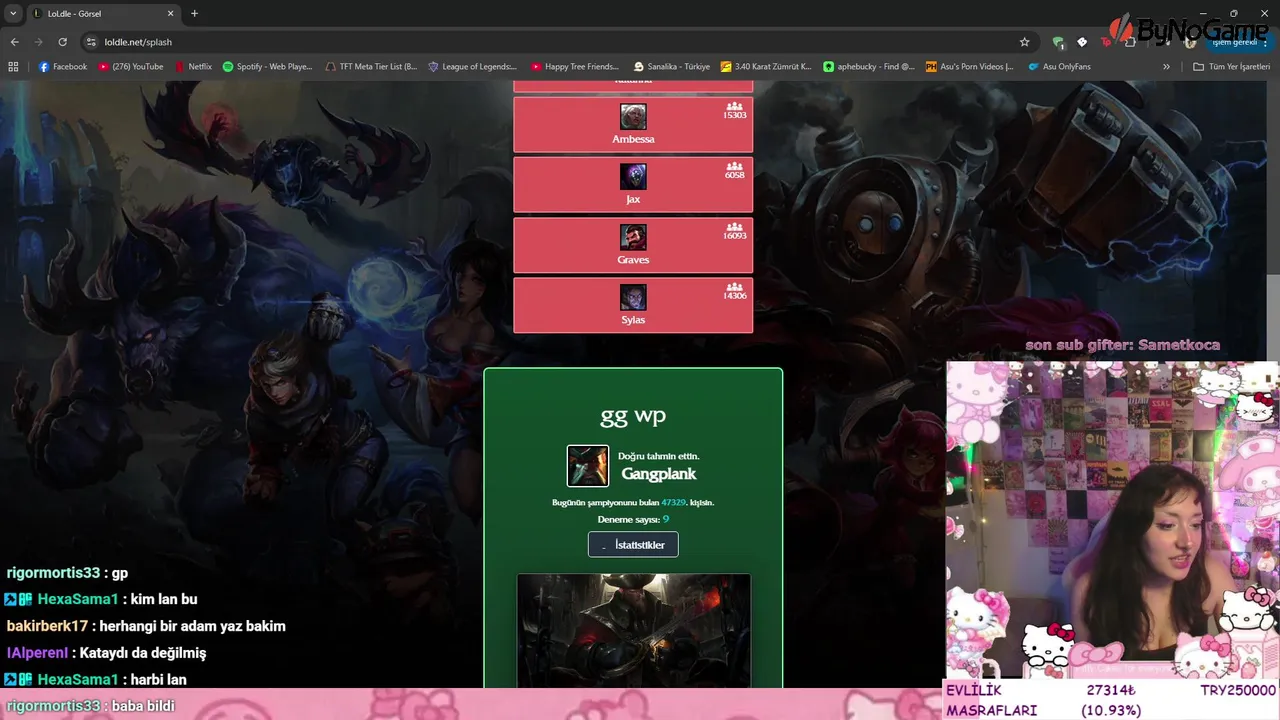Screen dimensions: 1280x720
Task: Click the Gangplank portrait in the result card
Action: pos(588,466)
